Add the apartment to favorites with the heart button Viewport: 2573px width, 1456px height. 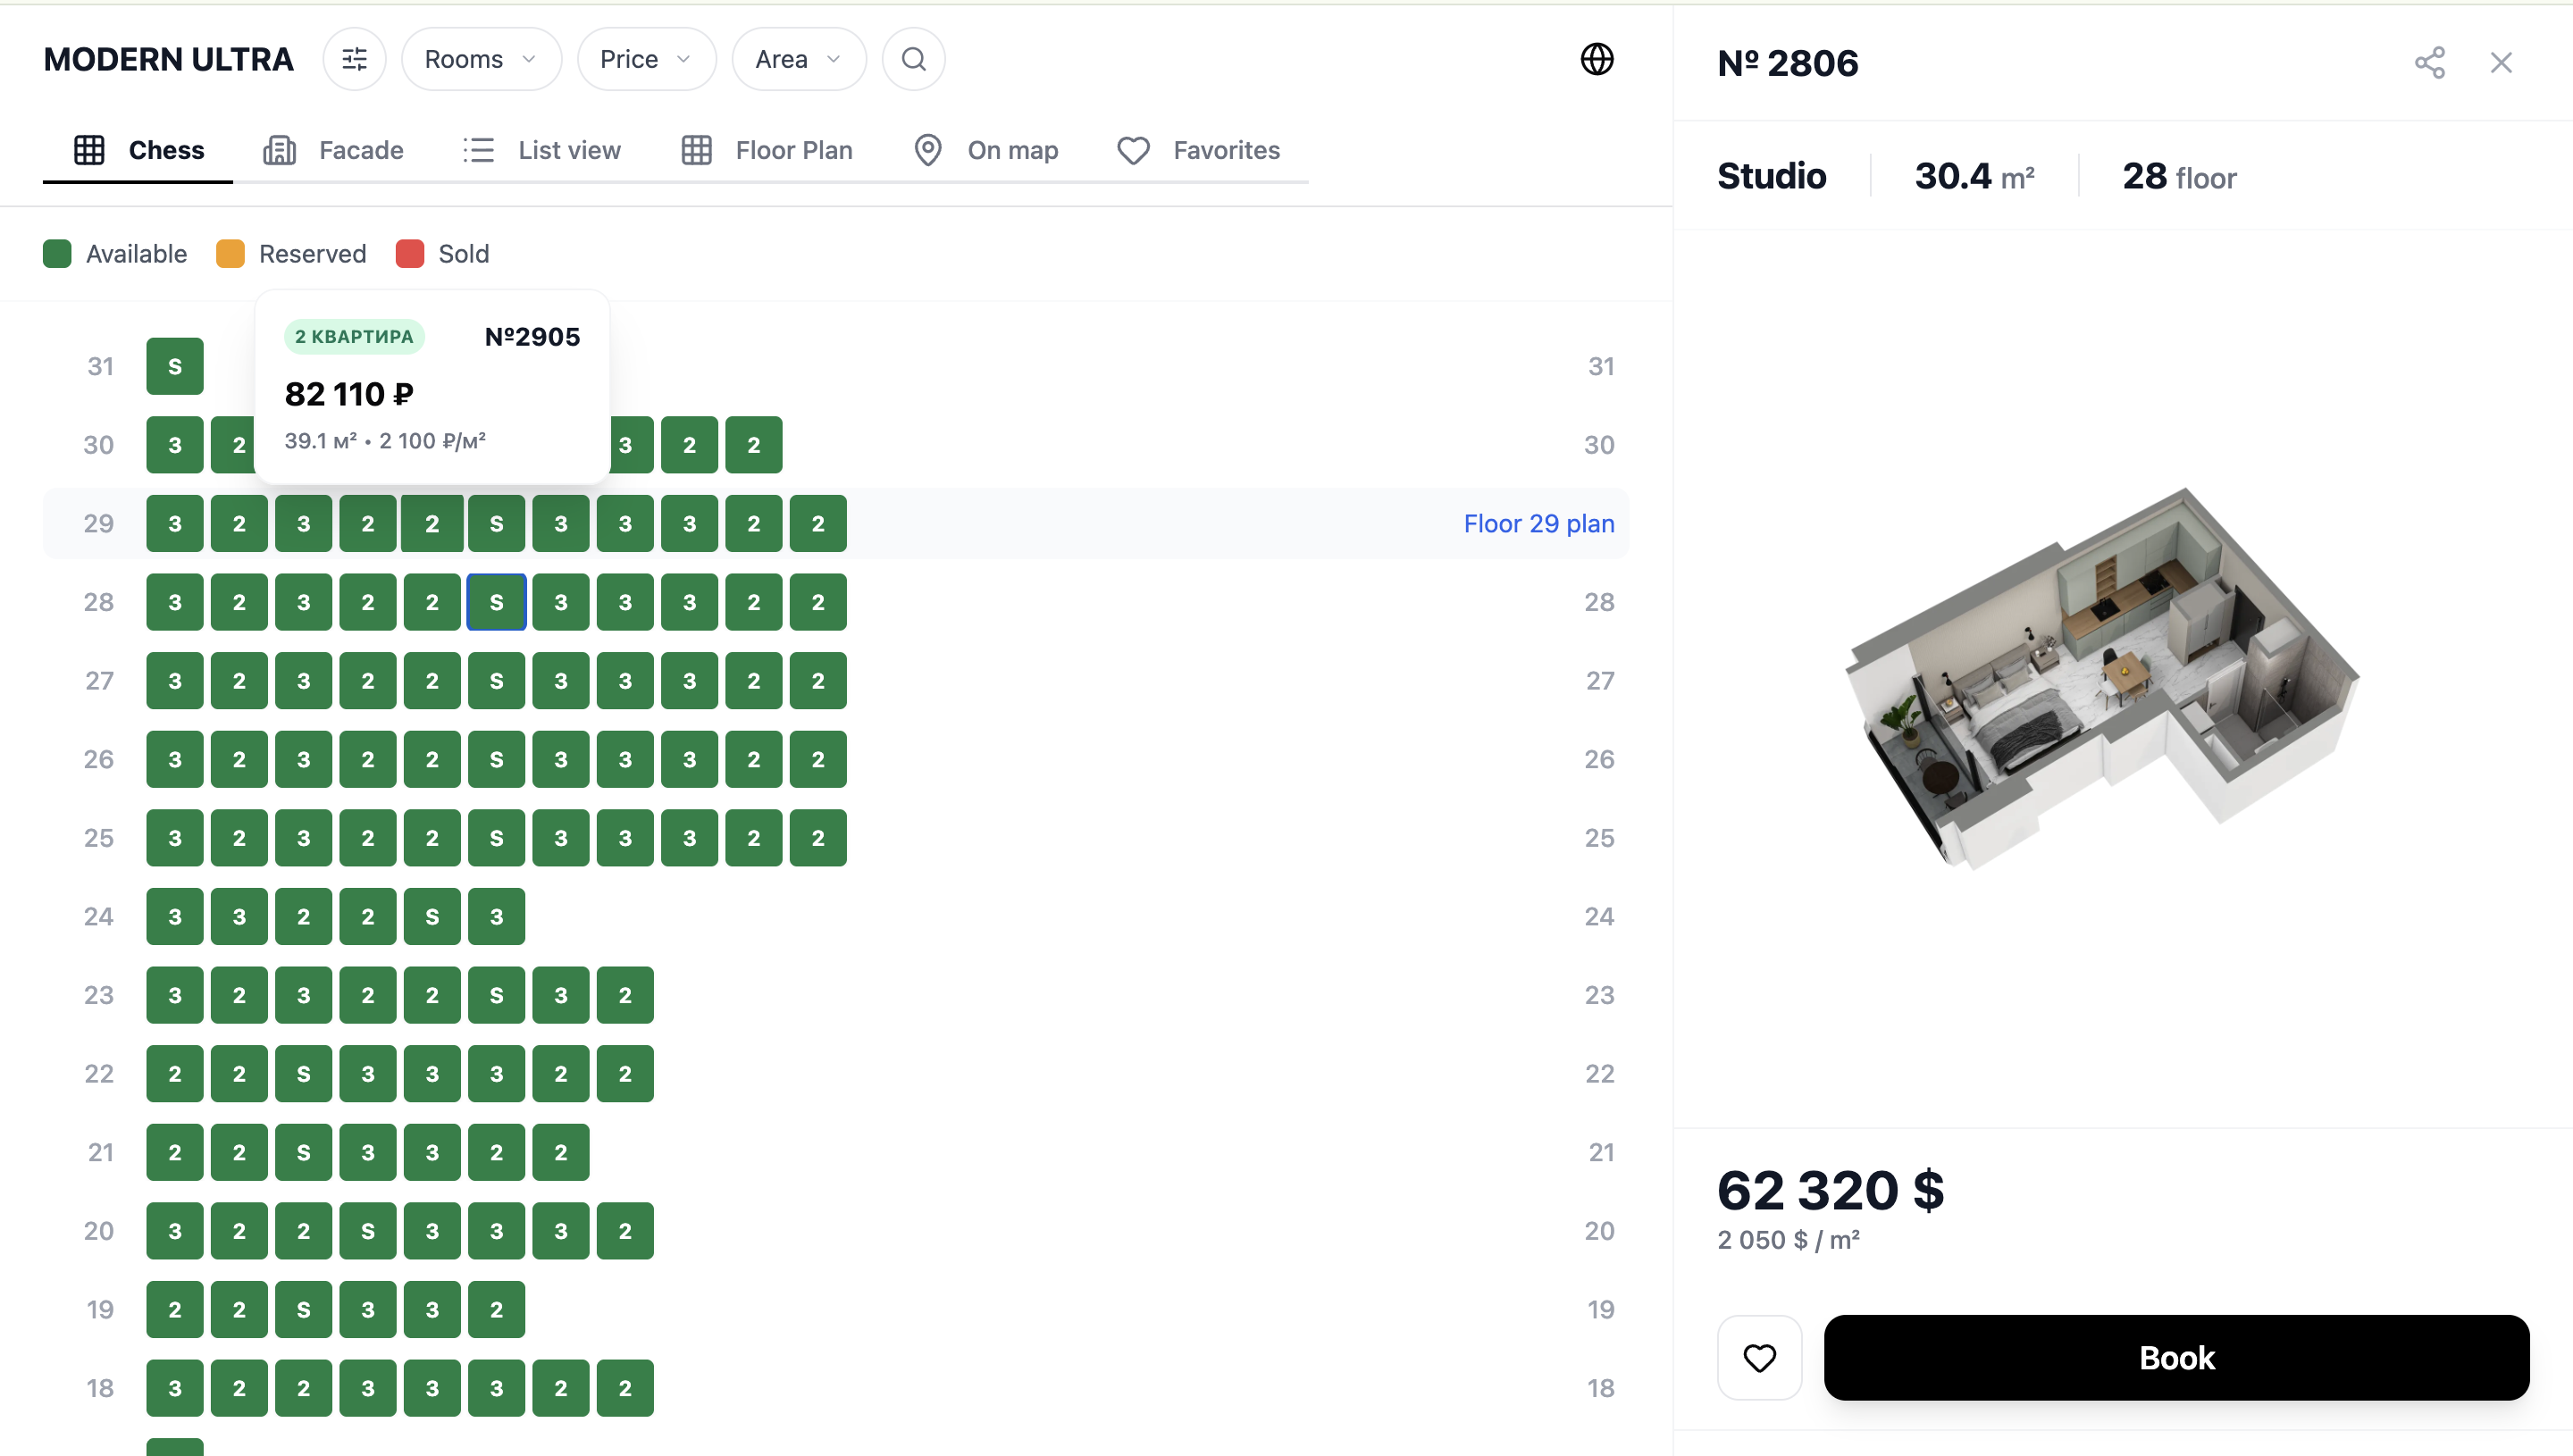pos(1759,1357)
